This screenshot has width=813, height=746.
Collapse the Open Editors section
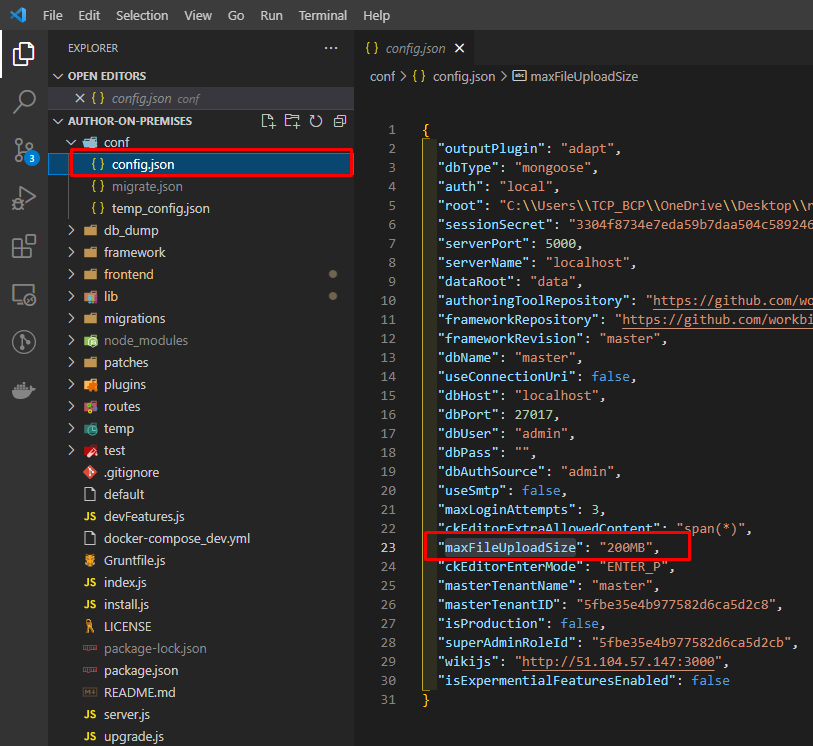pos(58,76)
